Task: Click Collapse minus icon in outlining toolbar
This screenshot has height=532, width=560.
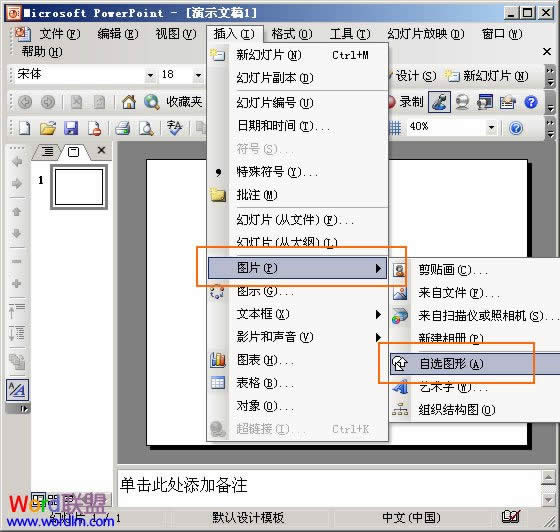Action: pos(17,262)
